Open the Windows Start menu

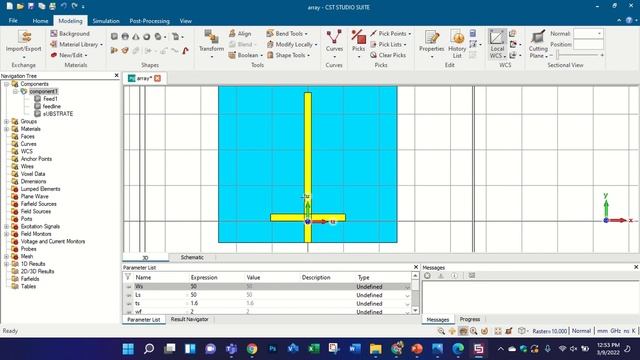pyautogui.click(x=128, y=349)
